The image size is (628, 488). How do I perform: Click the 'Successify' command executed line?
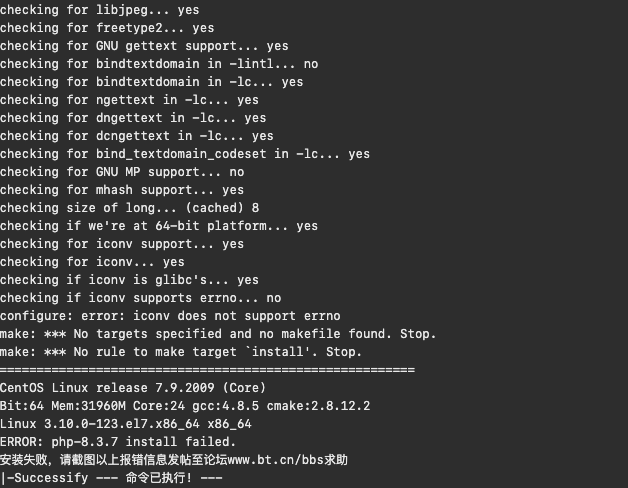(x=111, y=478)
